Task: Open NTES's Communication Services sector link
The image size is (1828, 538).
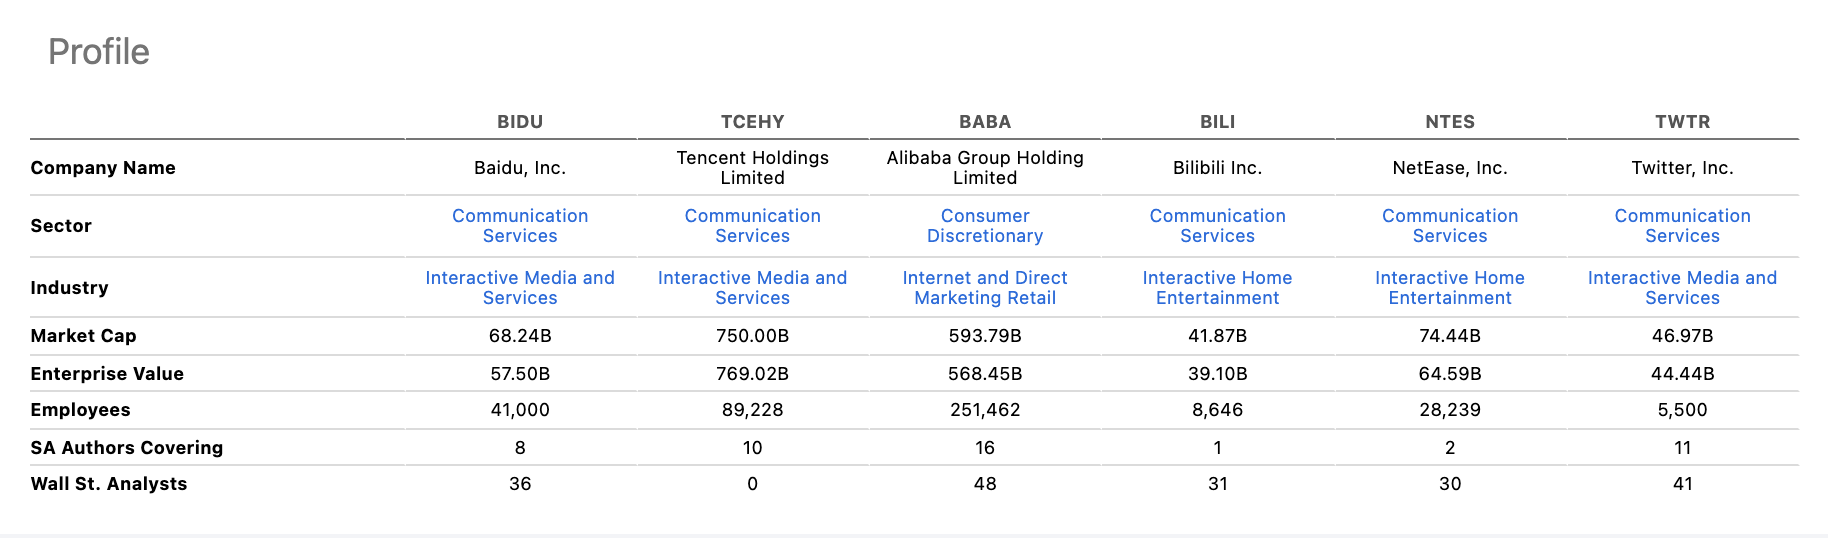Action: 1450,226
